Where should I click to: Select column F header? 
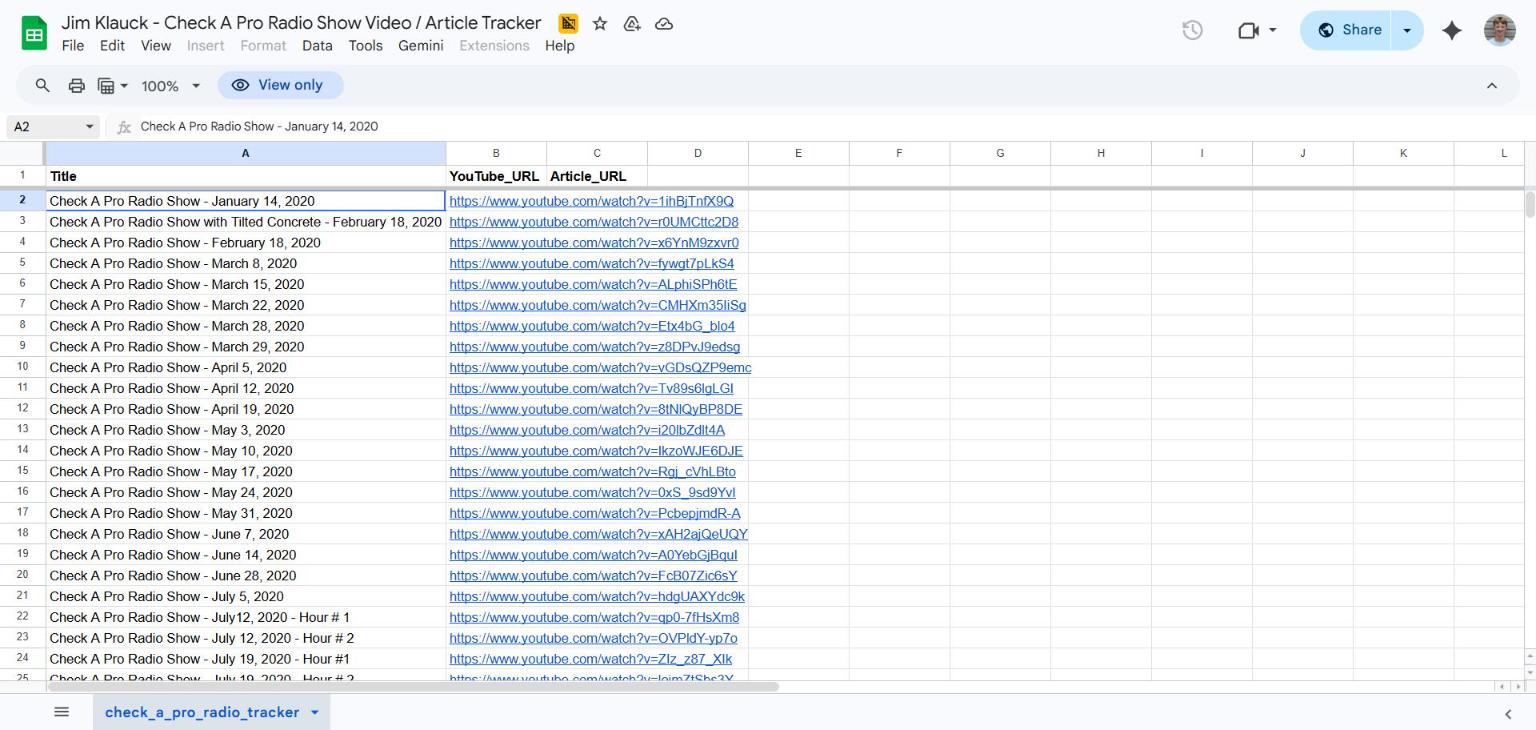coord(900,153)
